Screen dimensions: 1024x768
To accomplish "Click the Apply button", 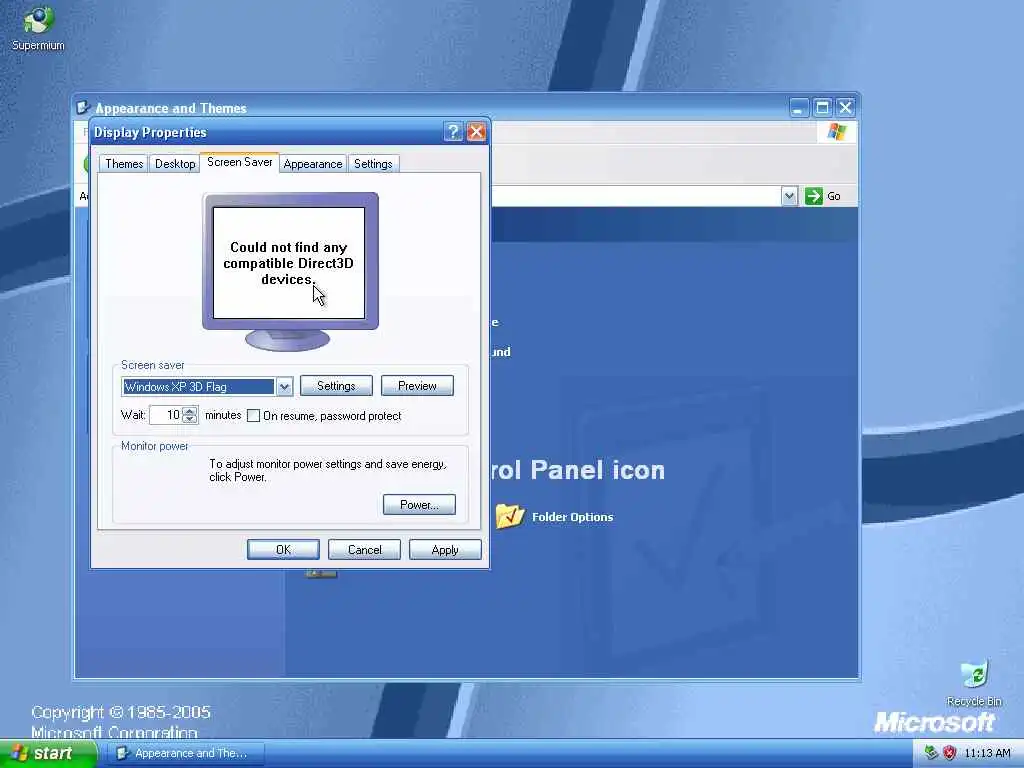I will coord(445,550).
